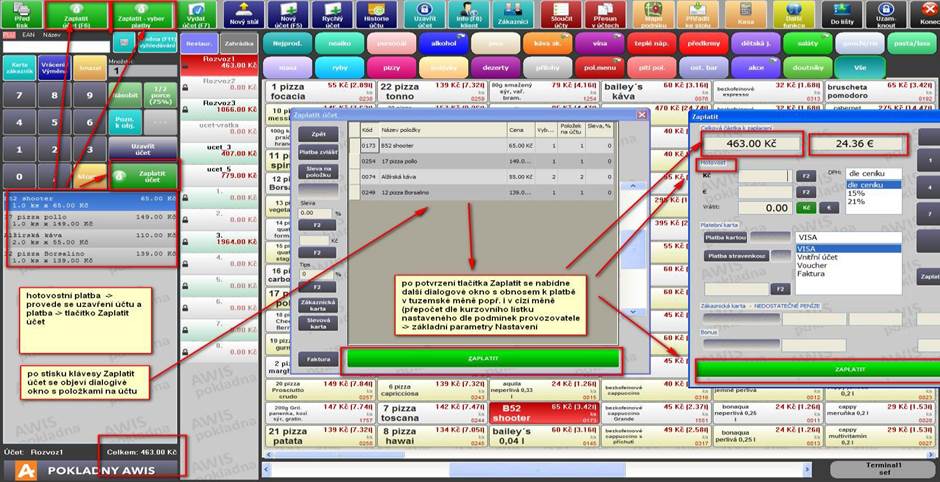Click the Přiřadit ke stolu icon
This screenshot has height=482, width=940.
pos(698,15)
